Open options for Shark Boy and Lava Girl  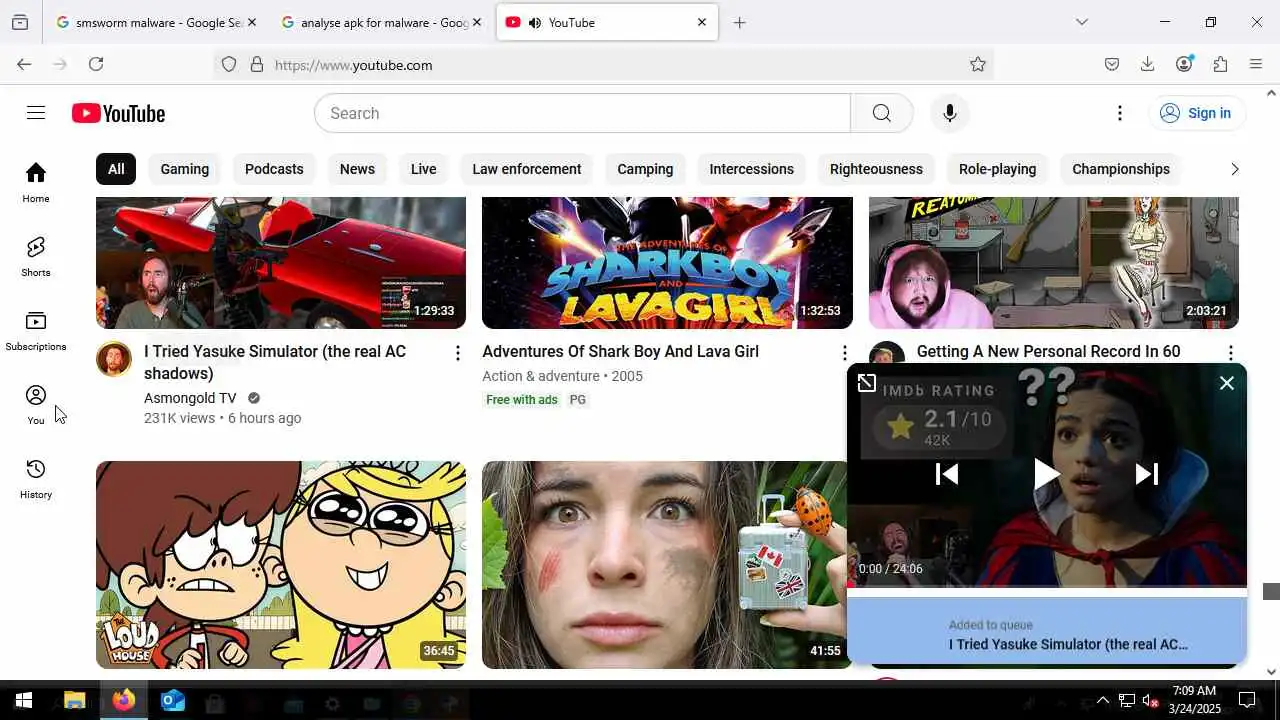844,353
